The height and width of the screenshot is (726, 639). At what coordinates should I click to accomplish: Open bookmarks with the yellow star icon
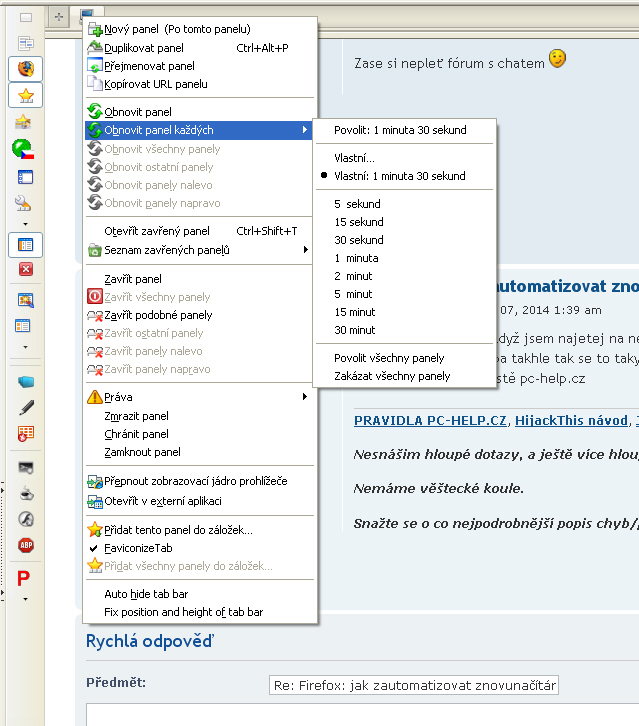tap(25, 96)
